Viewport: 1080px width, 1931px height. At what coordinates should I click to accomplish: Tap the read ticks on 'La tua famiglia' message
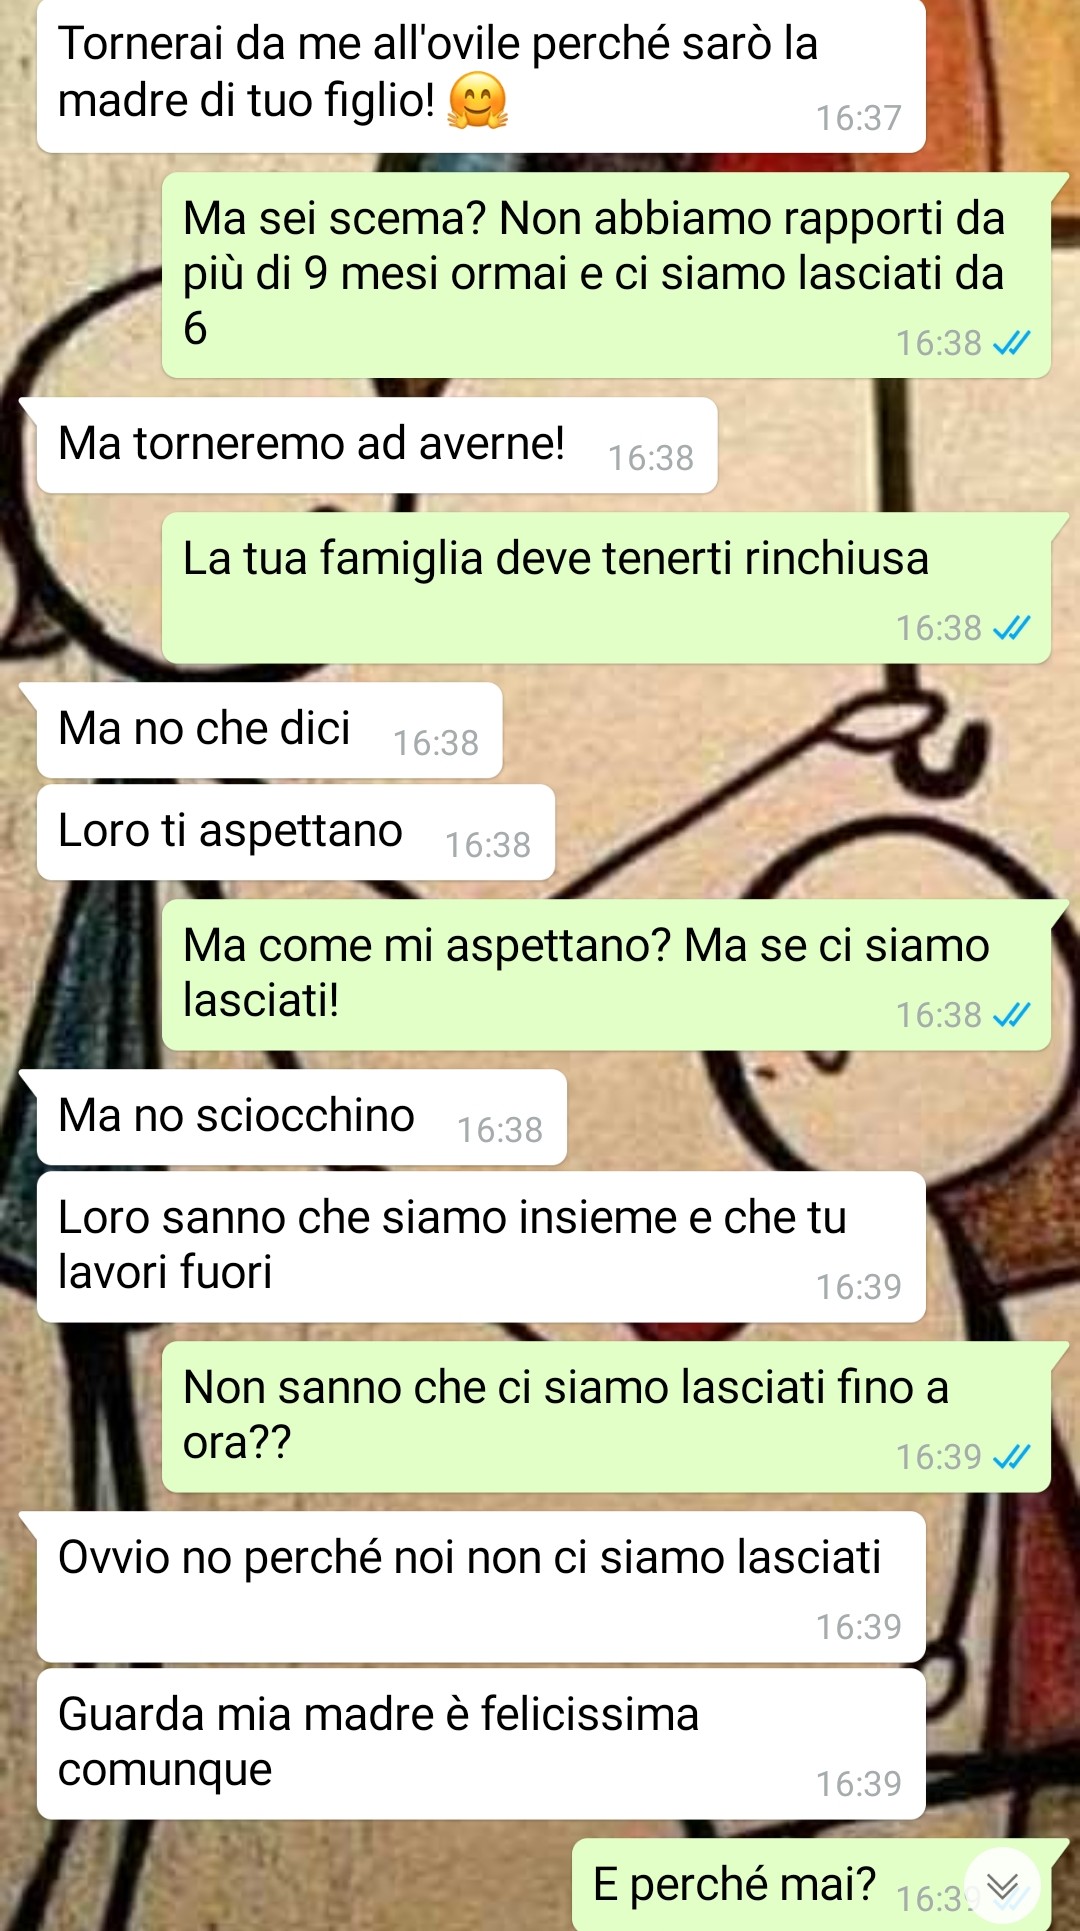click(x=1011, y=628)
